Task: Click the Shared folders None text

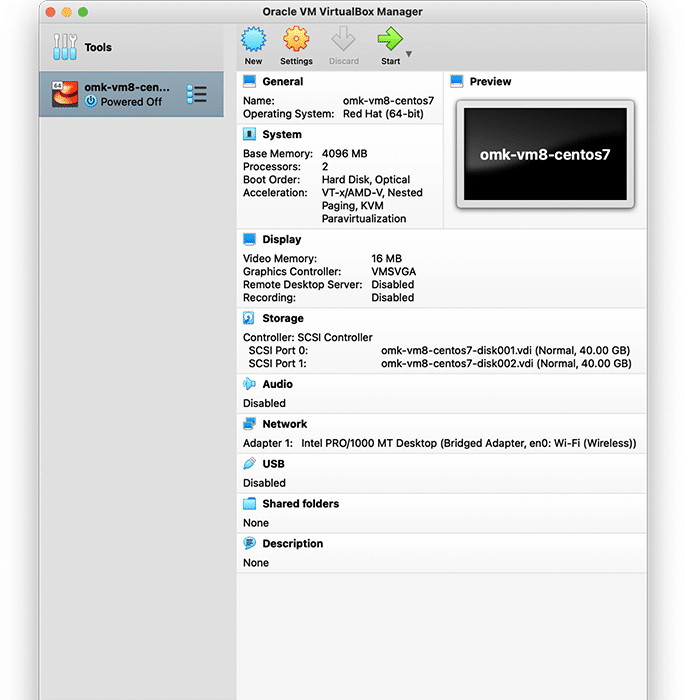Action: 256,523
